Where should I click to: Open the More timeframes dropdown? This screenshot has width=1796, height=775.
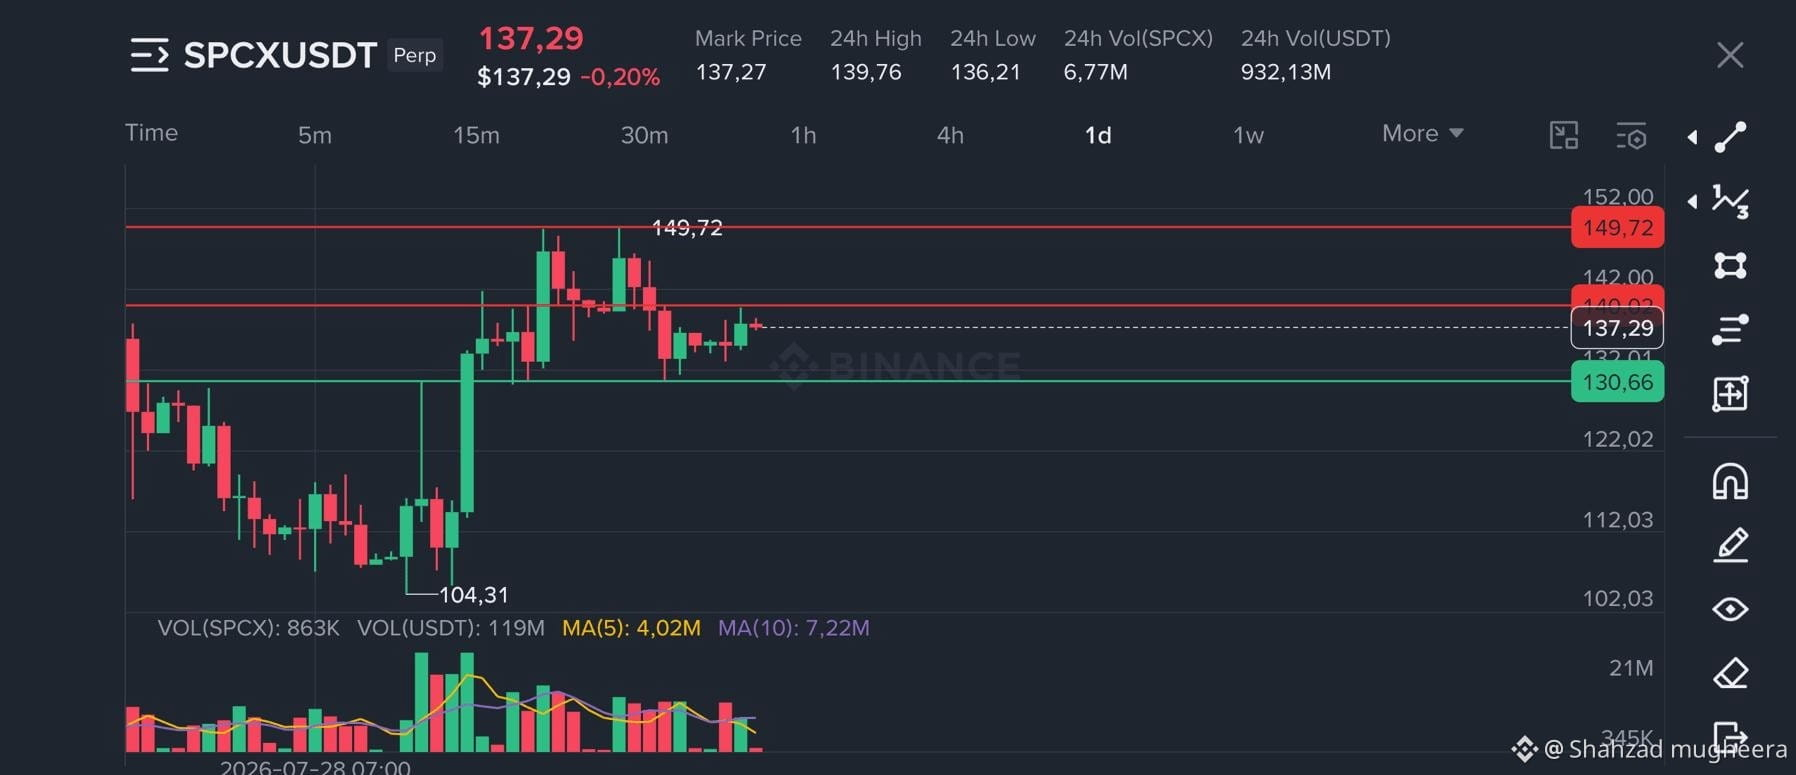click(x=1422, y=133)
